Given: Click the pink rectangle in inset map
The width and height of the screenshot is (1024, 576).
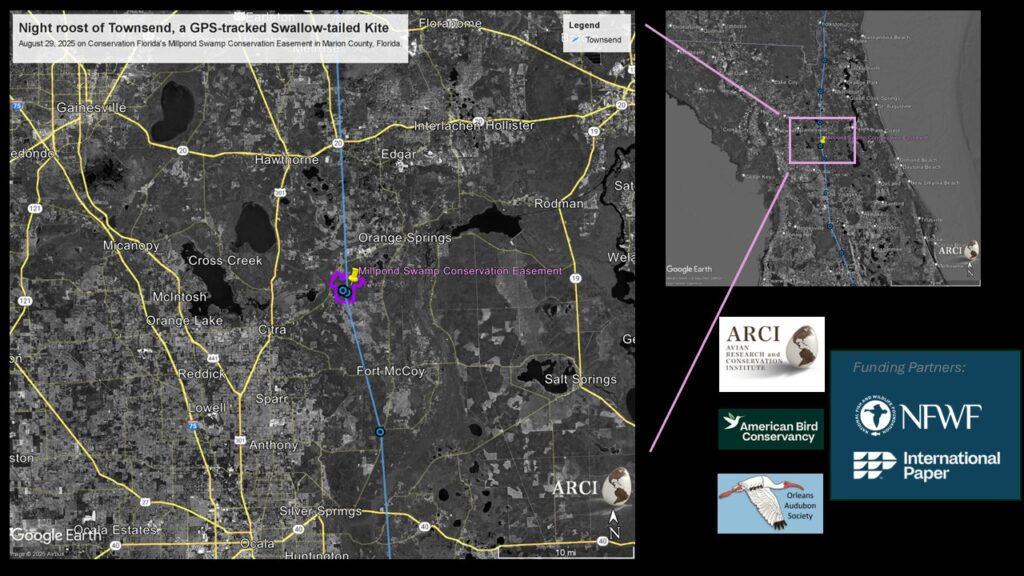Looking at the screenshot, I should 822,140.
